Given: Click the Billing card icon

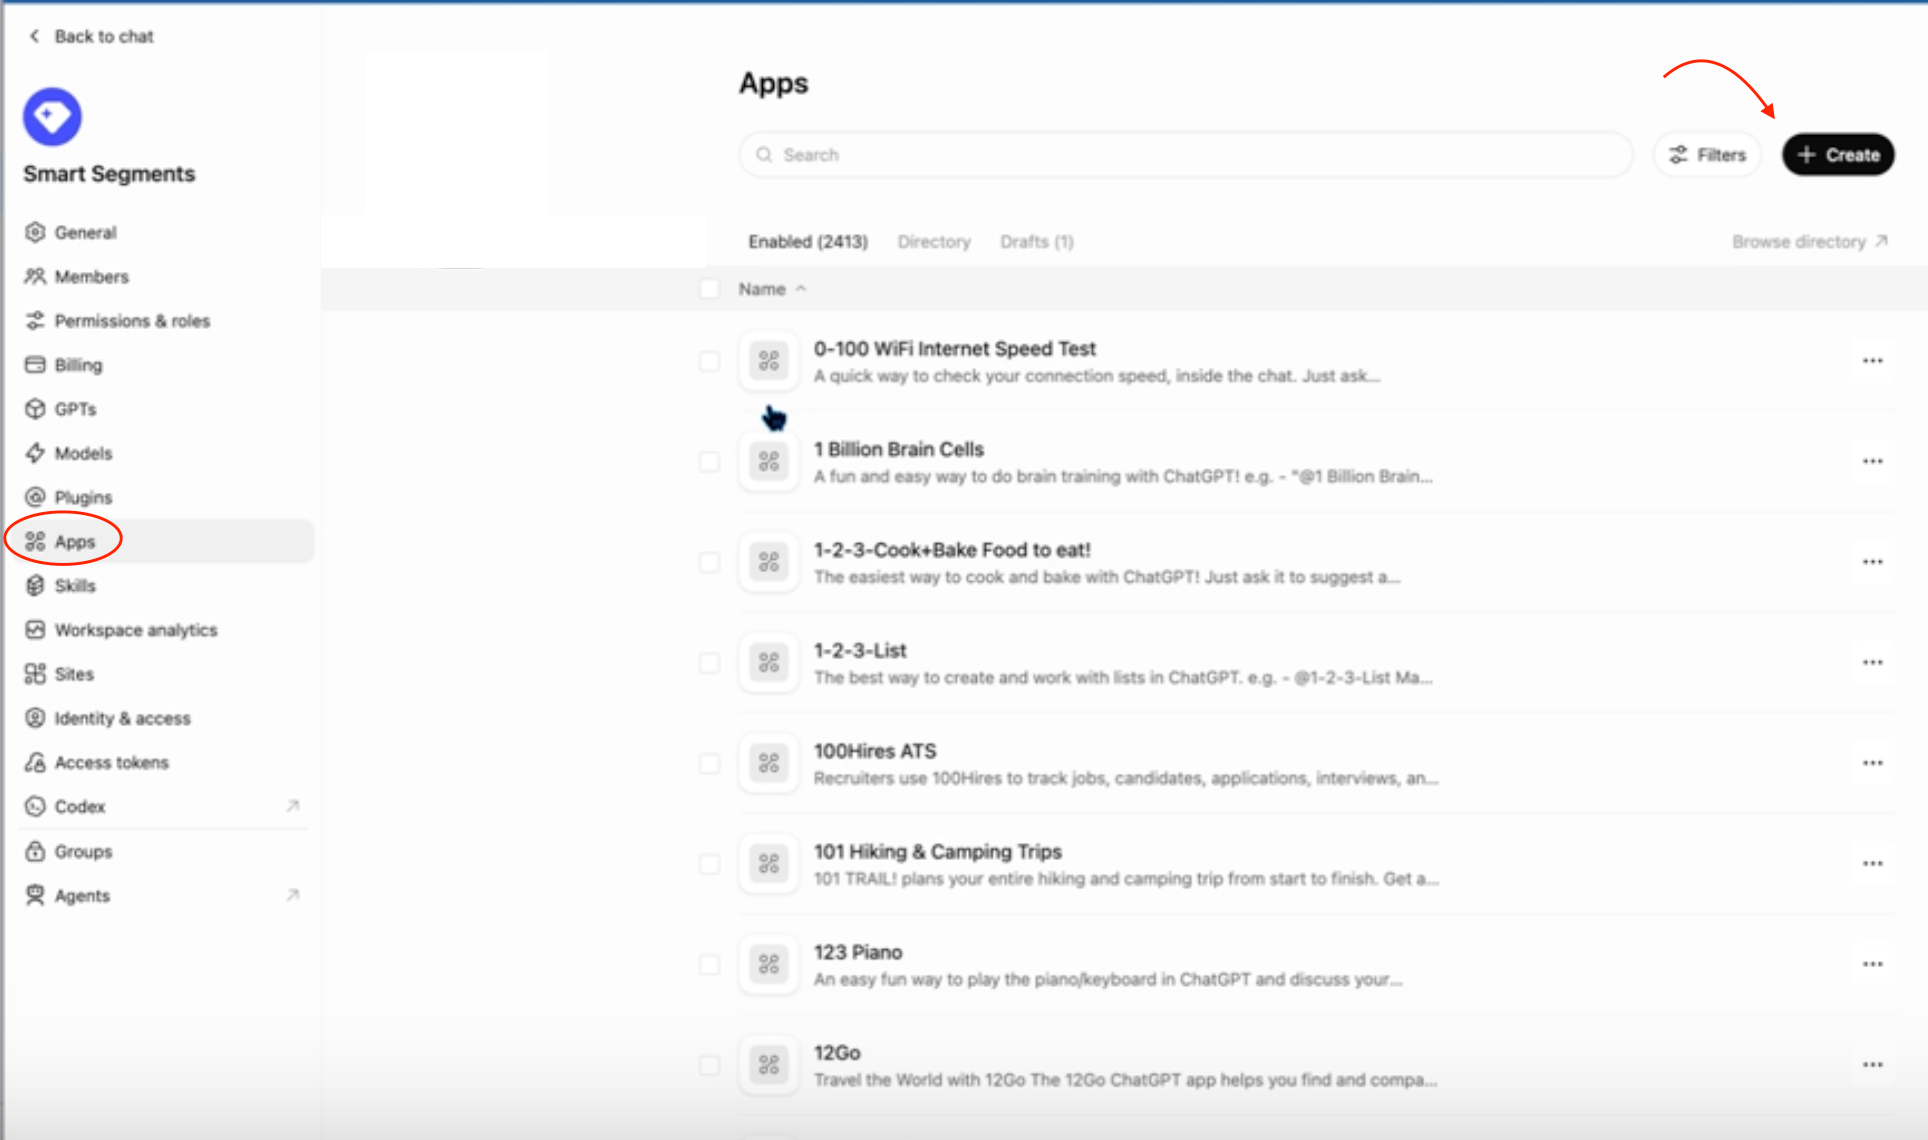Looking at the screenshot, I should pos(35,364).
